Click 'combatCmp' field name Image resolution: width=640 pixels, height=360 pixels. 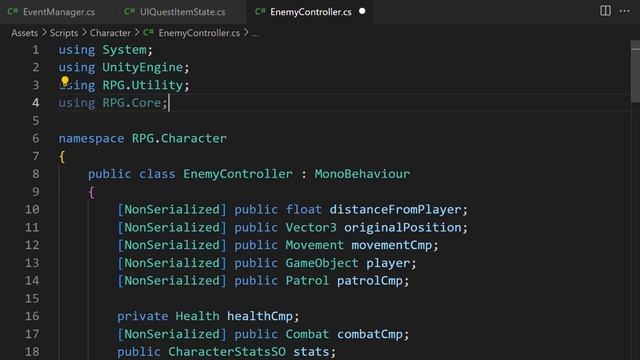370,334
